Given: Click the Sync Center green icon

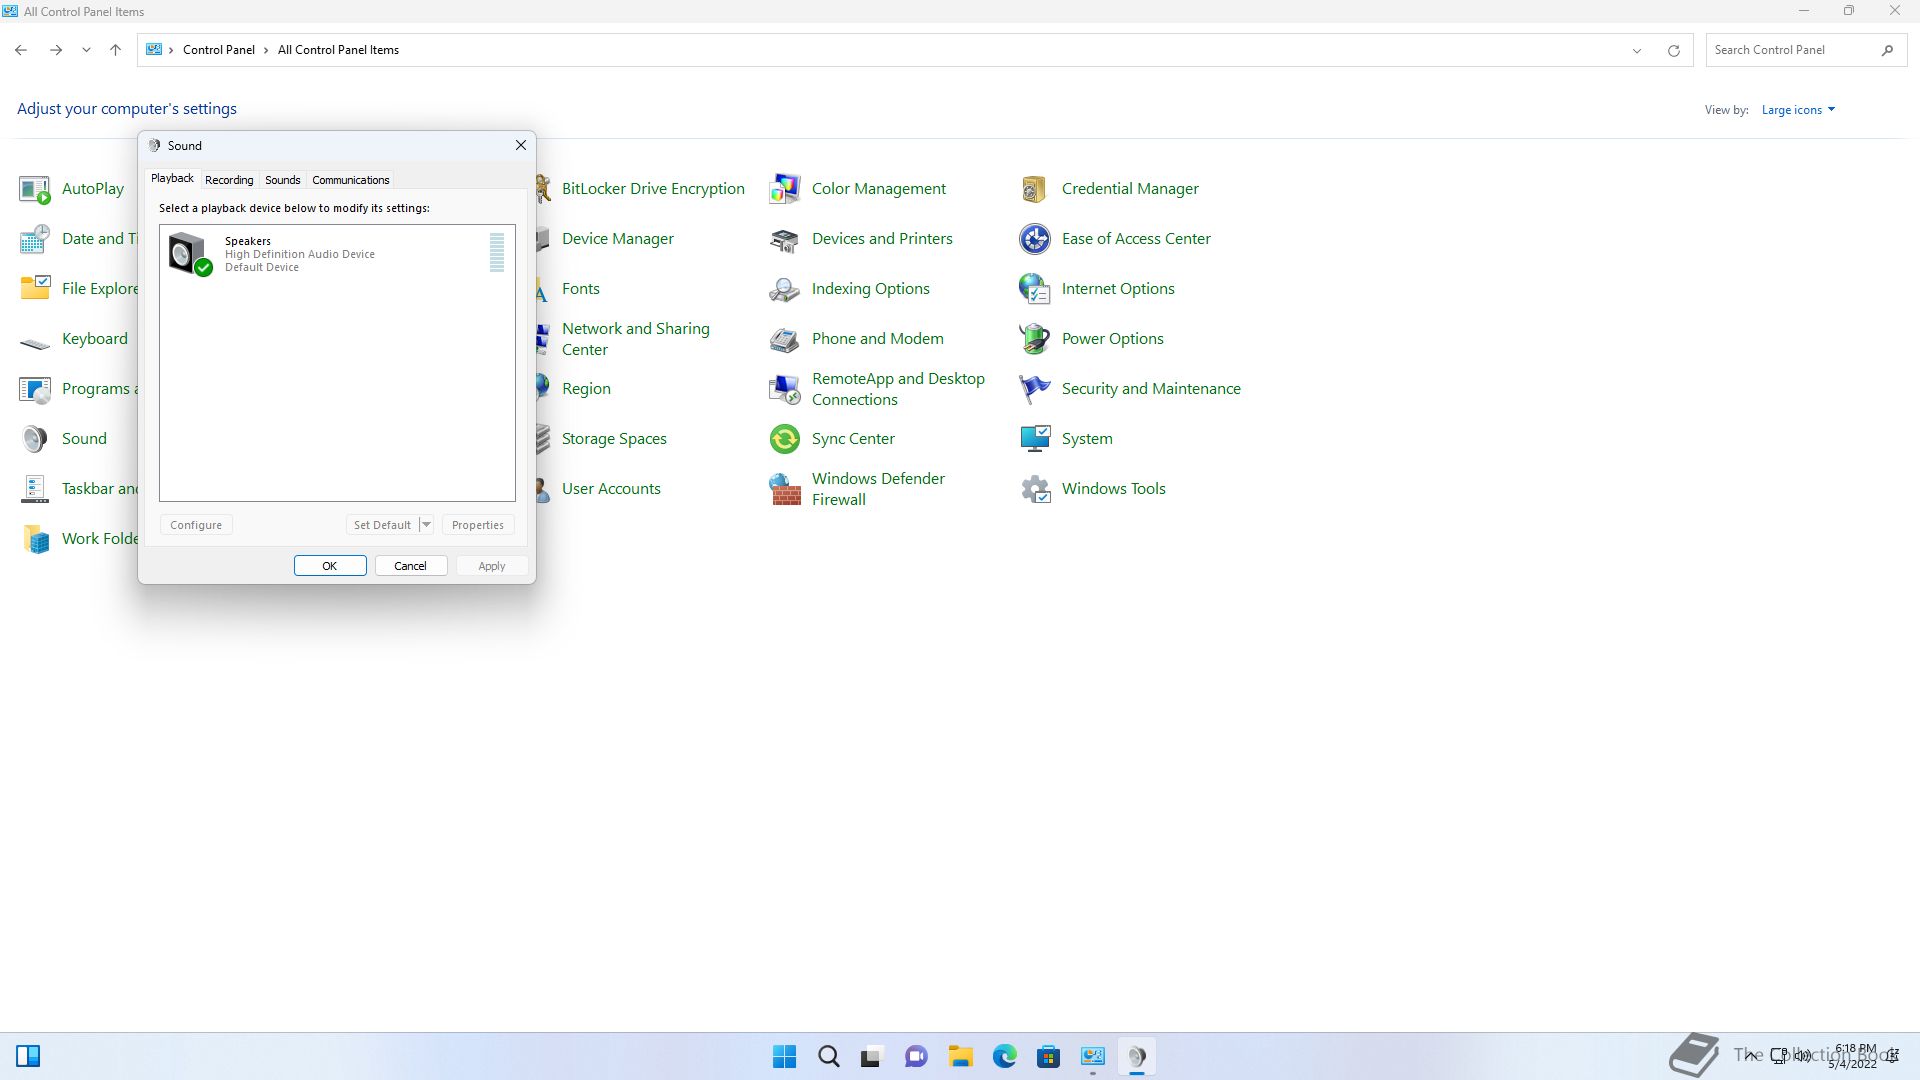Looking at the screenshot, I should point(785,439).
